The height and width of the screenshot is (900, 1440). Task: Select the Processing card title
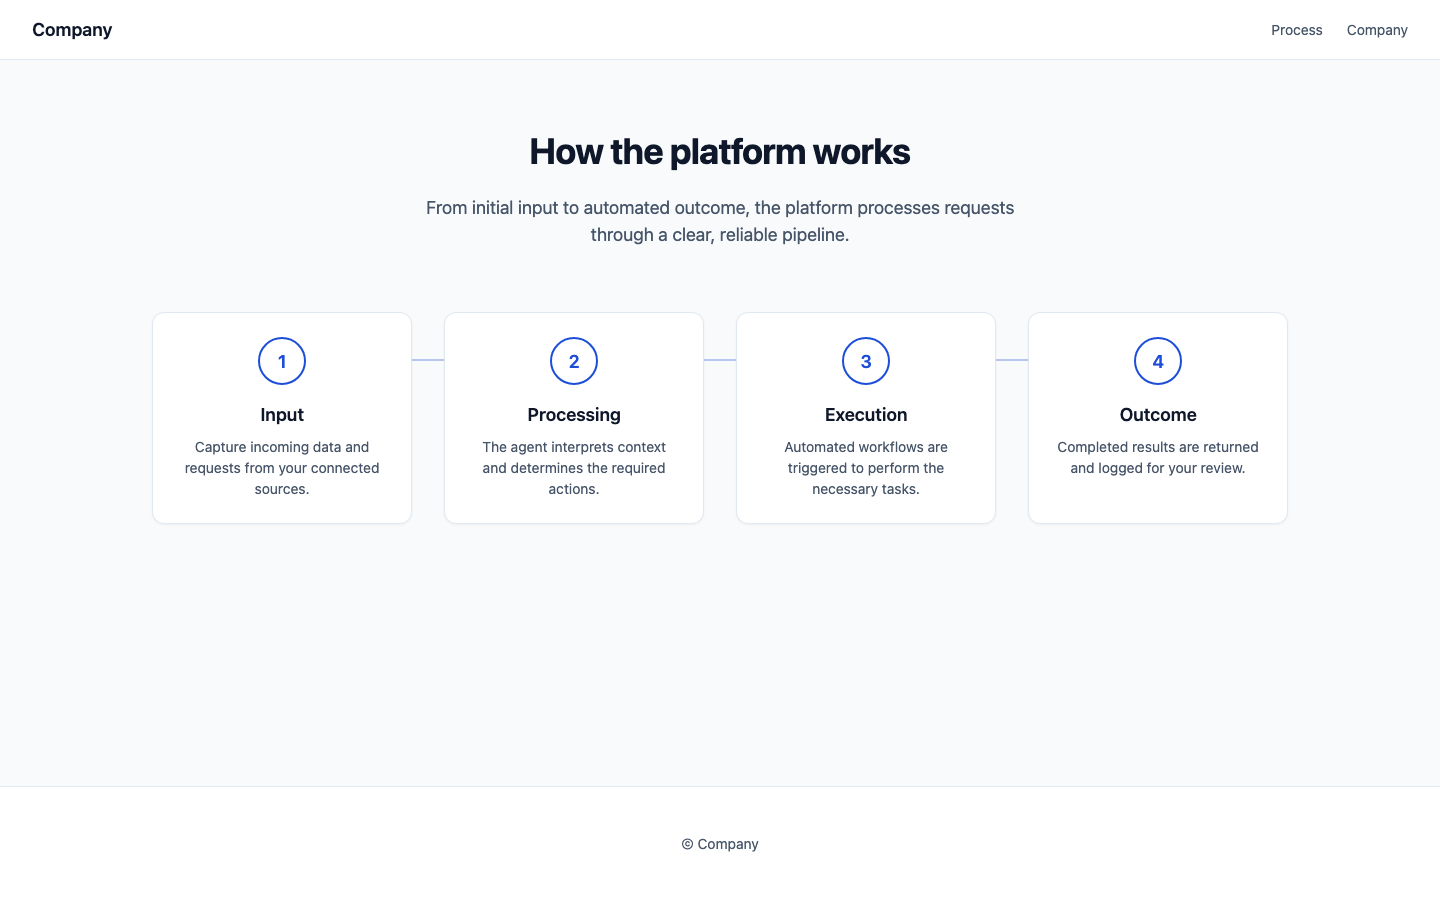coord(574,415)
